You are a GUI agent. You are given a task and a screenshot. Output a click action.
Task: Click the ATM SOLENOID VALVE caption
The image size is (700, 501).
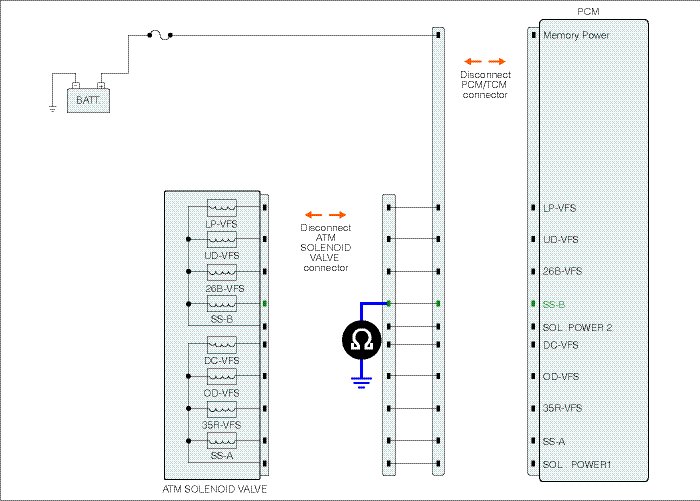215,489
